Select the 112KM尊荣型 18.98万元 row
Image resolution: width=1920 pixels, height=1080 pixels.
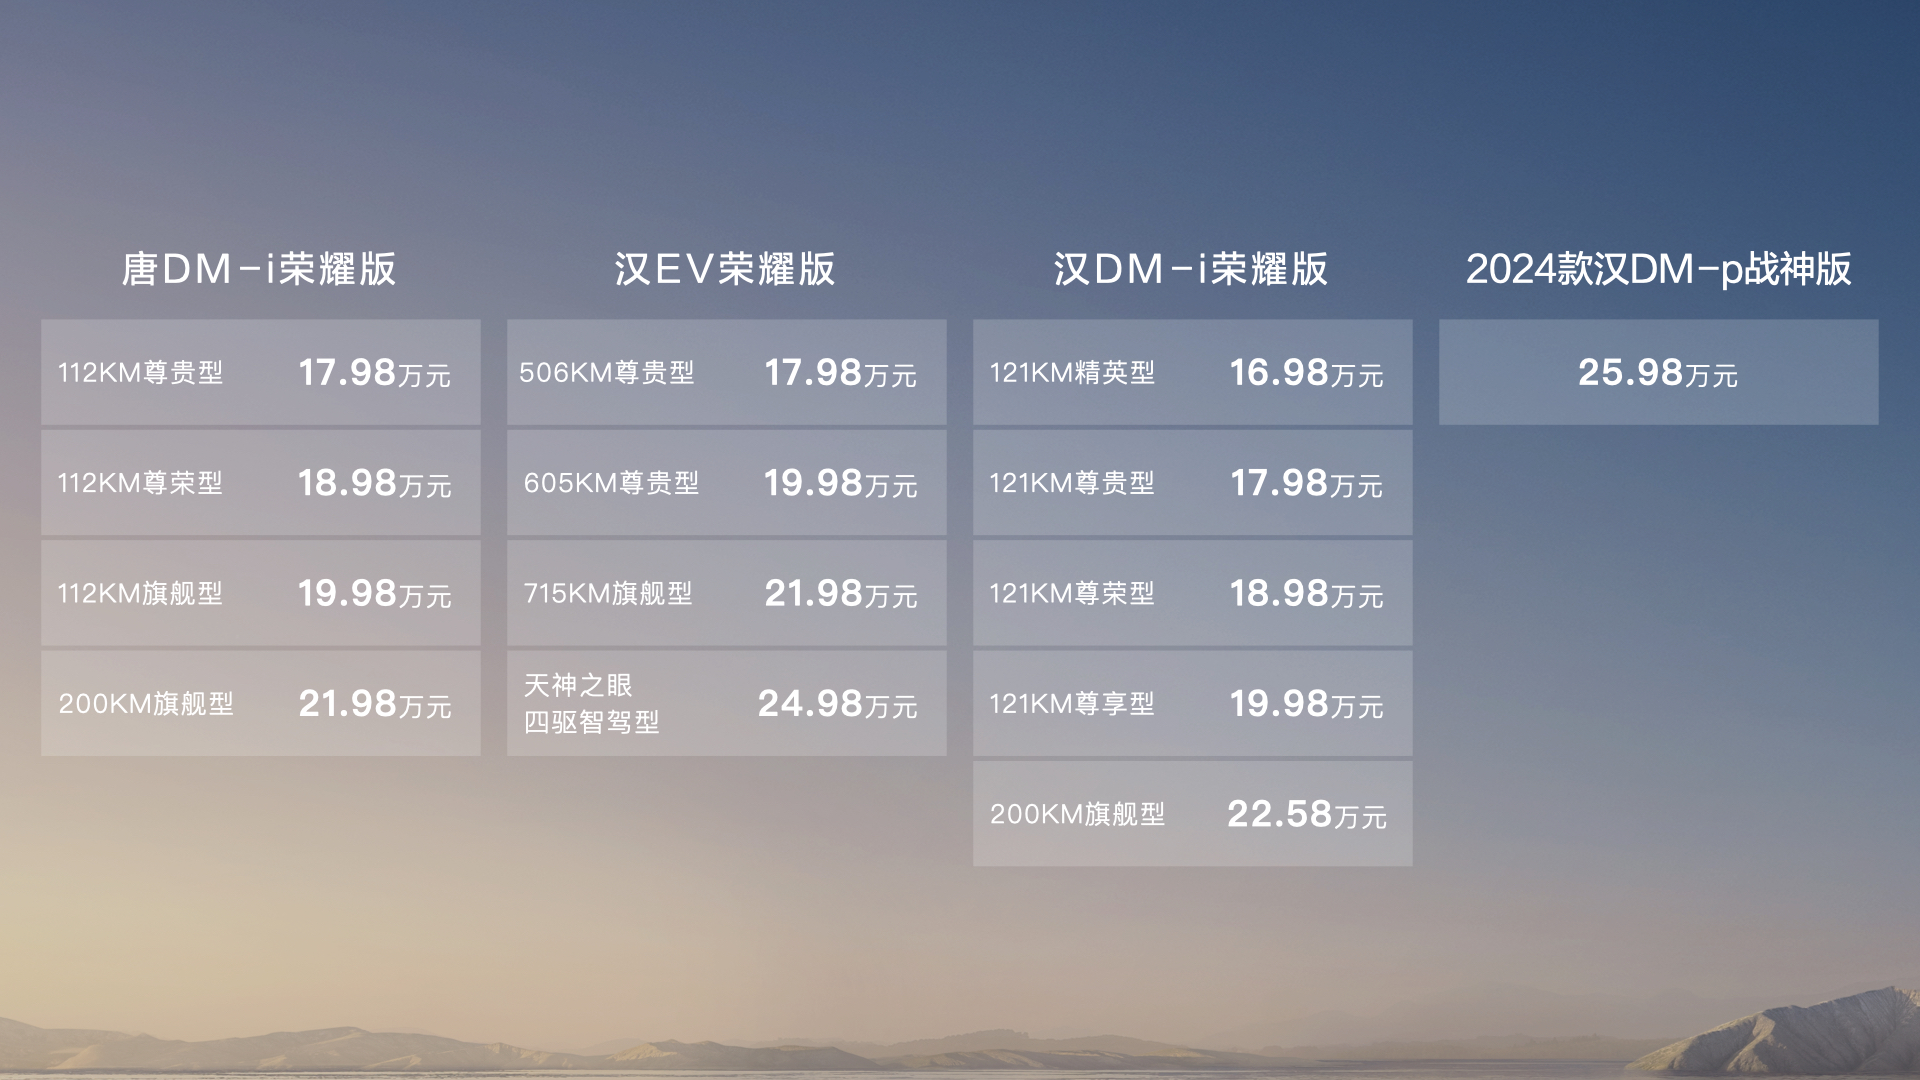point(260,483)
